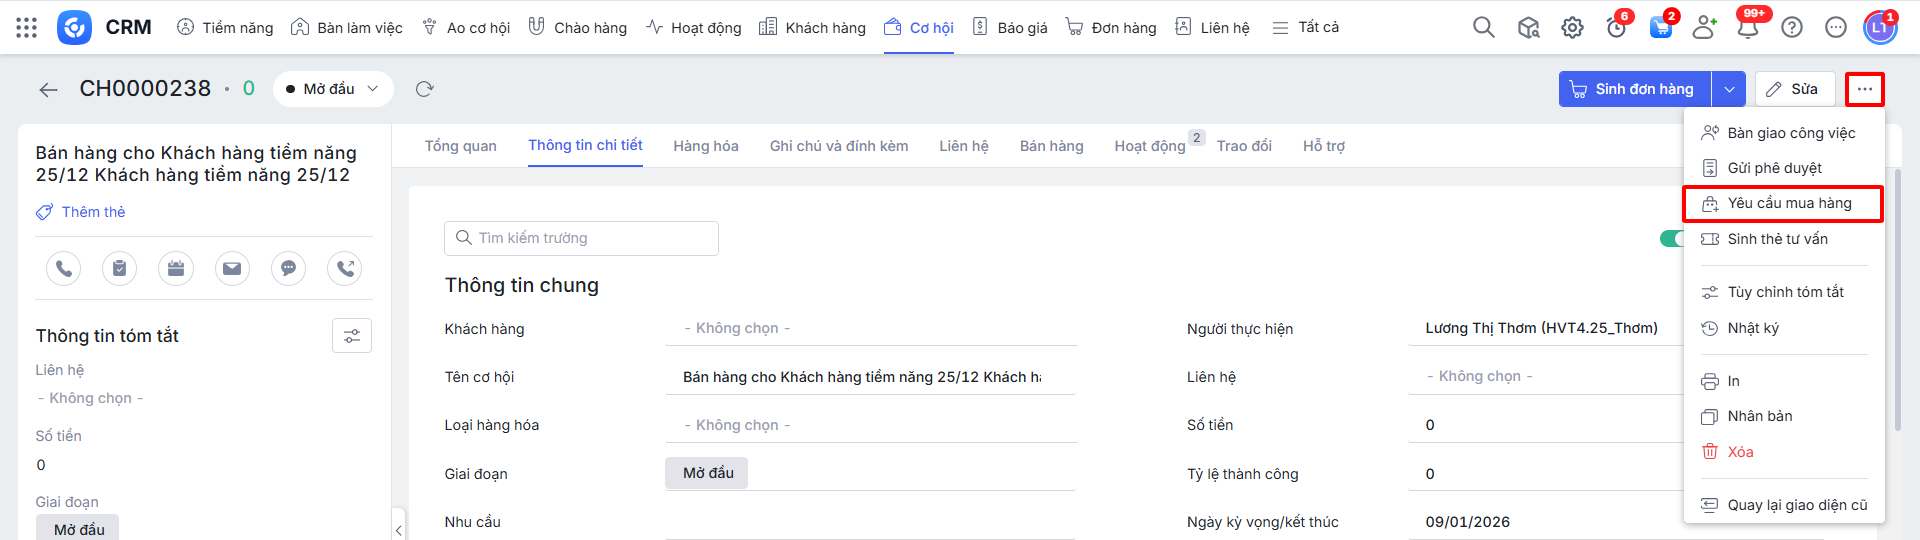Open the search magnifier in top bar
Viewport: 1920px width, 540px height.
click(x=1483, y=27)
